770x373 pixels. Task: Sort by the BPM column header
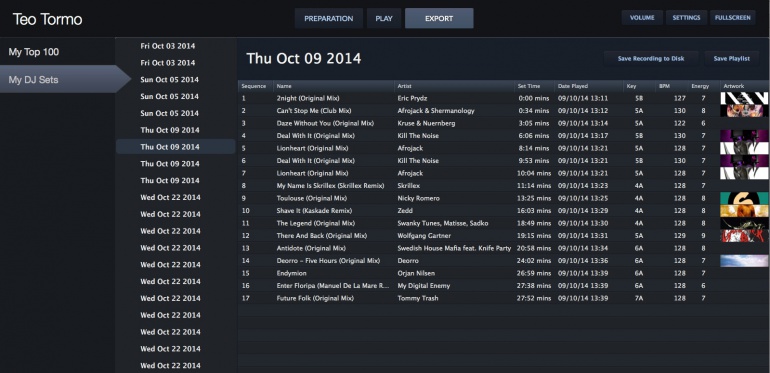[671, 86]
